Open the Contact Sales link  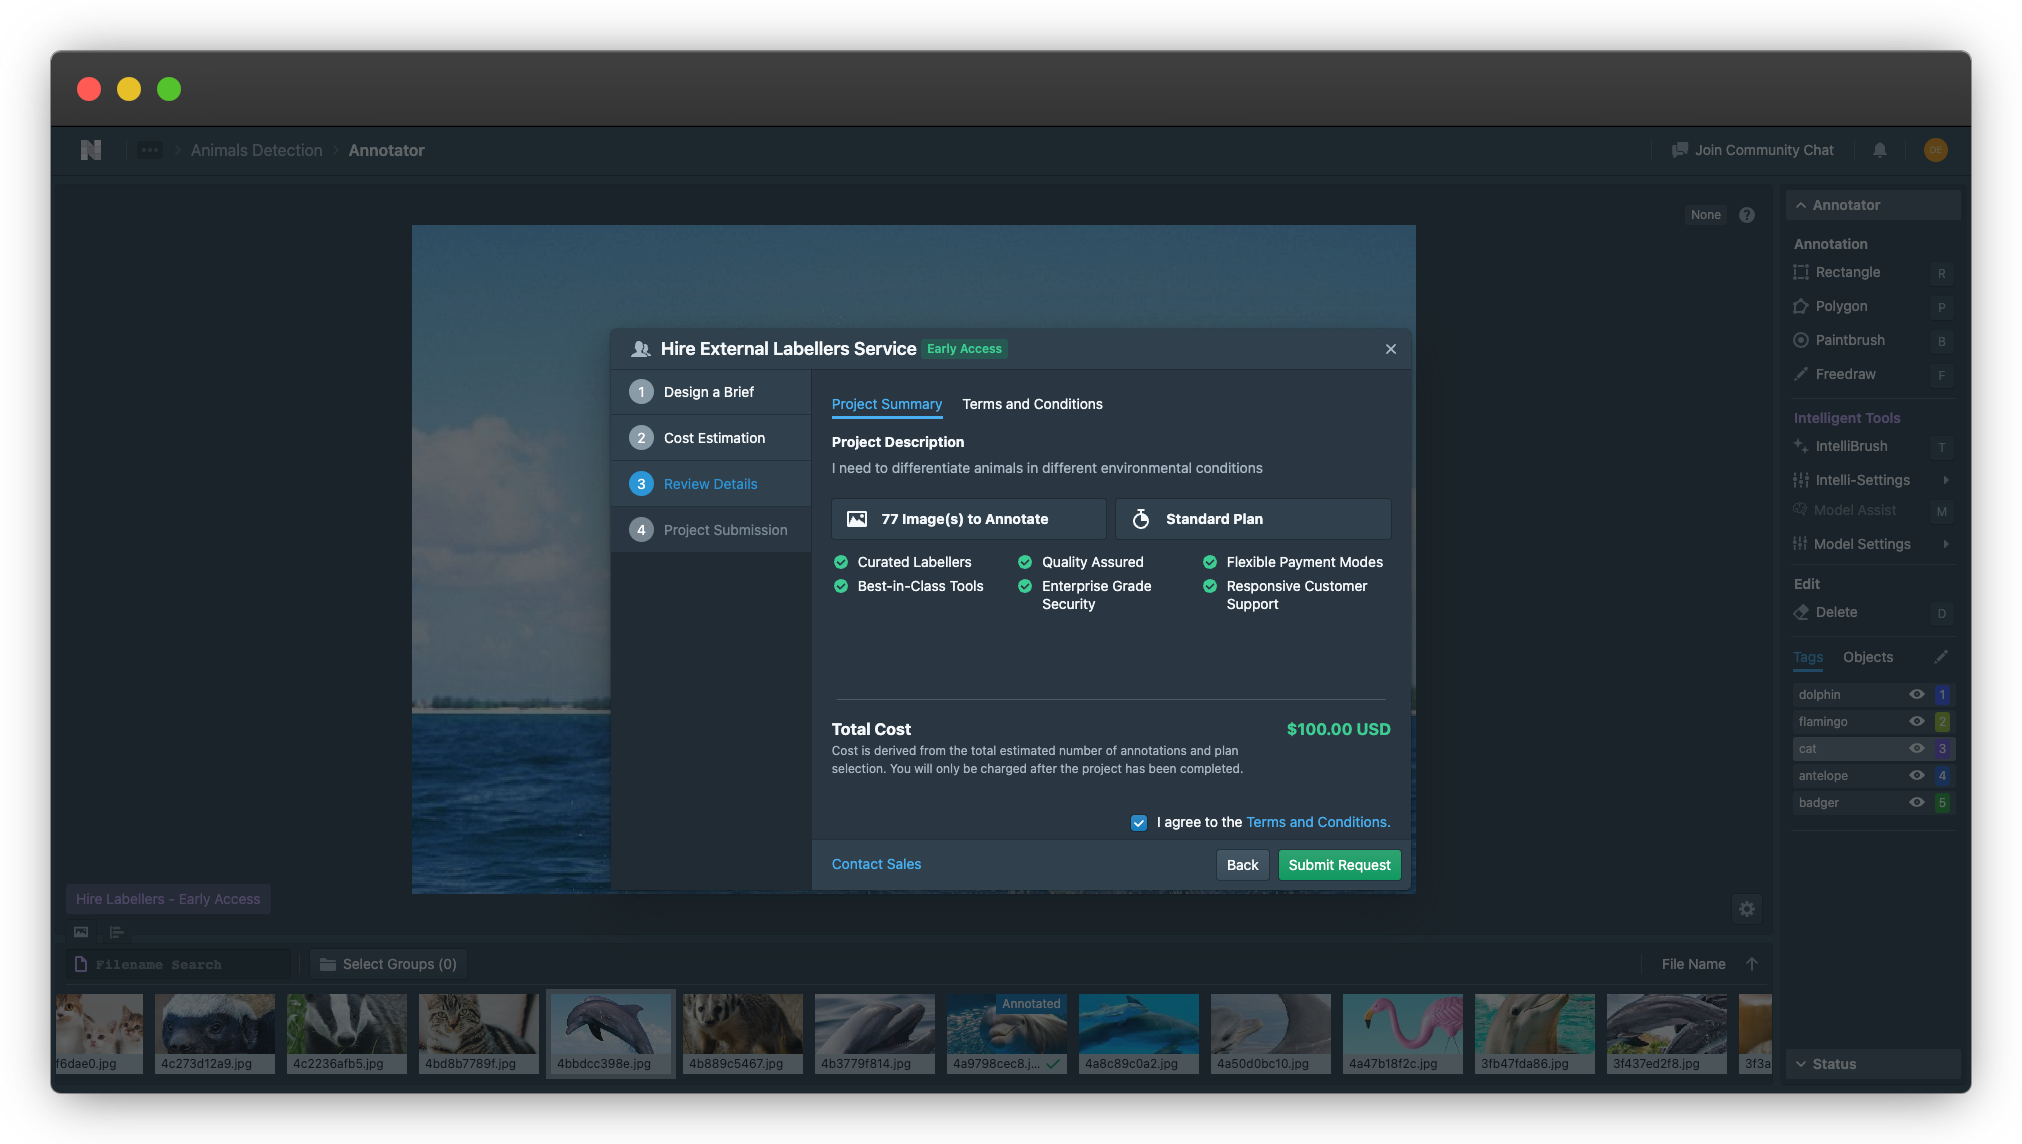[876, 864]
